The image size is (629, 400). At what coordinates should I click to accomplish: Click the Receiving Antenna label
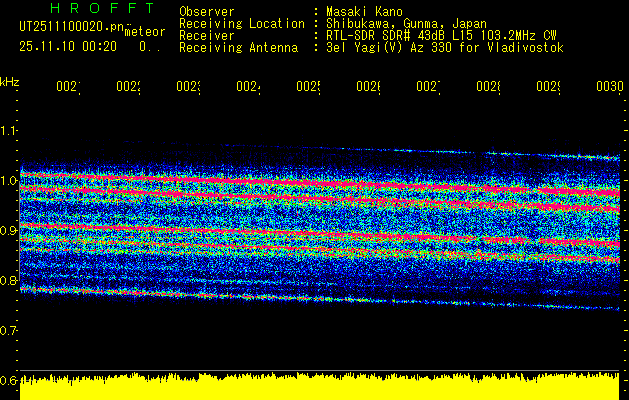pos(238,48)
